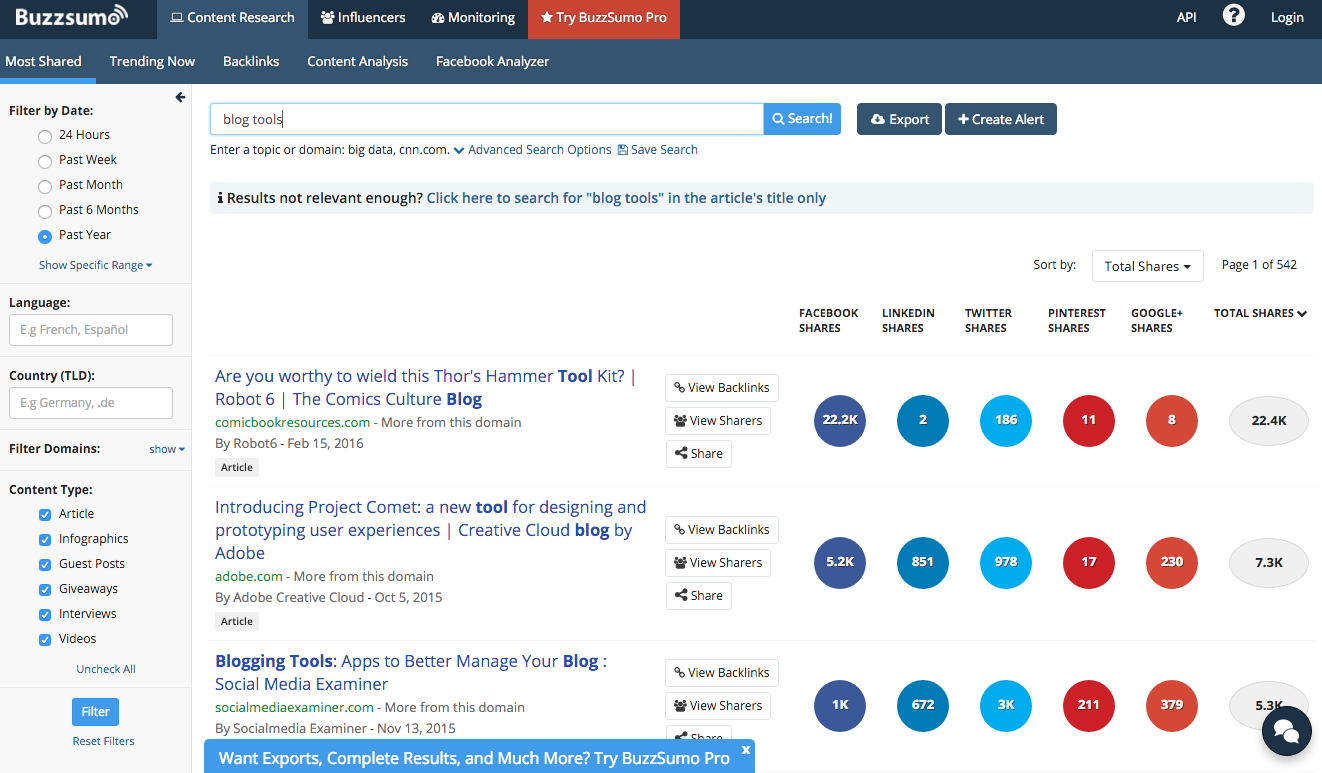The height and width of the screenshot is (773, 1322).
Task: Switch to Trending Now tab
Action: click(x=152, y=61)
